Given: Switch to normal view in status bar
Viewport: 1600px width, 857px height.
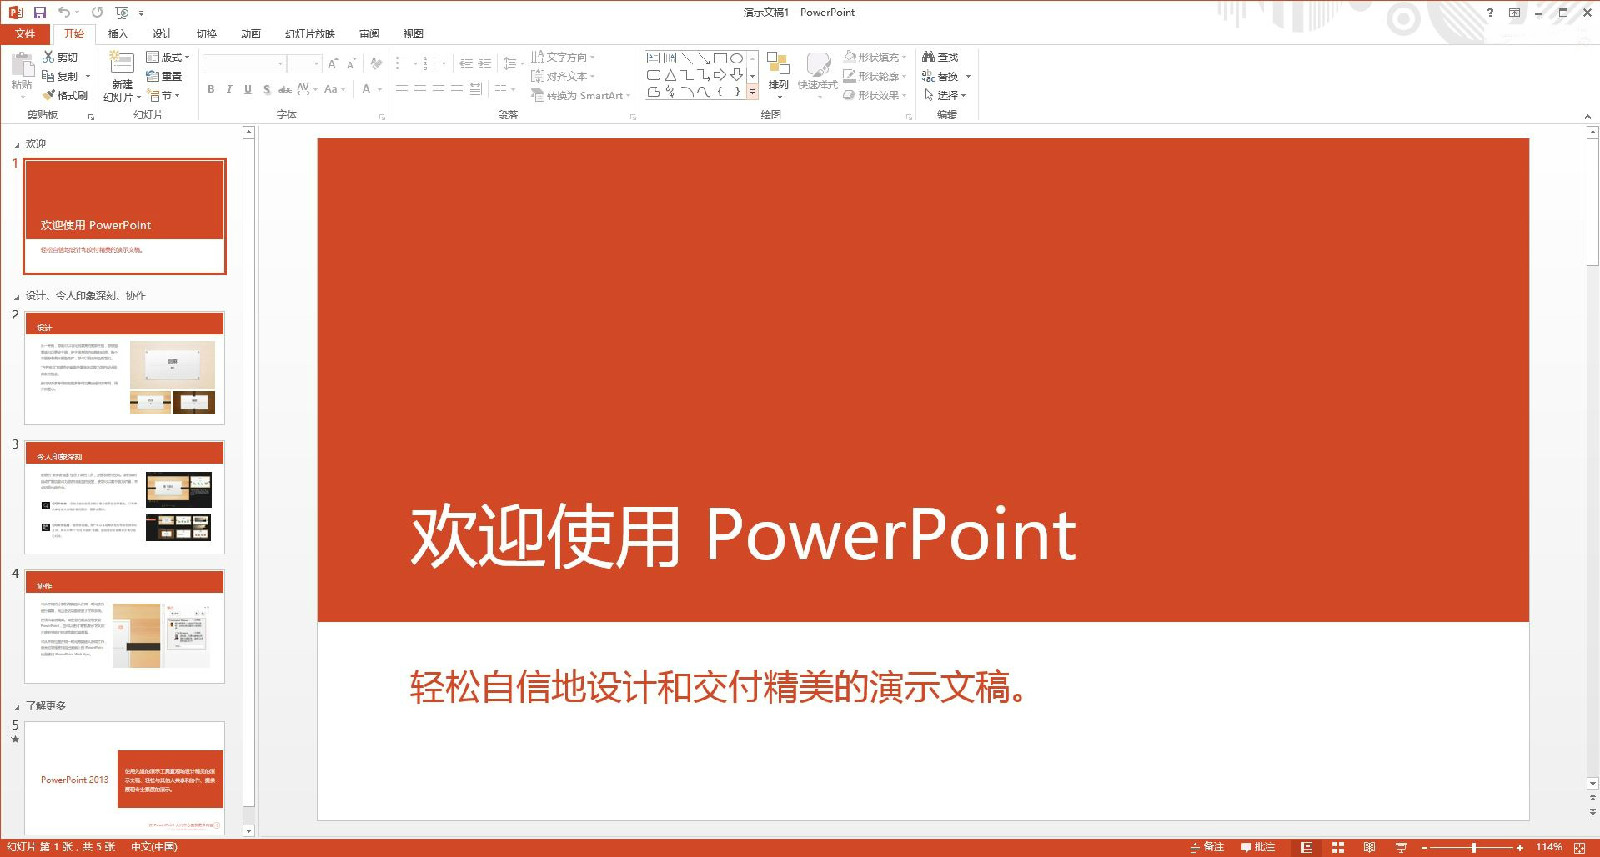Looking at the screenshot, I should tap(1306, 847).
